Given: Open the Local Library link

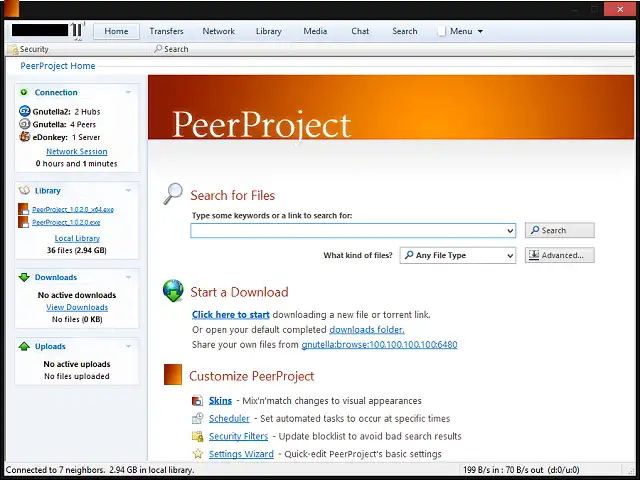Looking at the screenshot, I should pos(77,238).
